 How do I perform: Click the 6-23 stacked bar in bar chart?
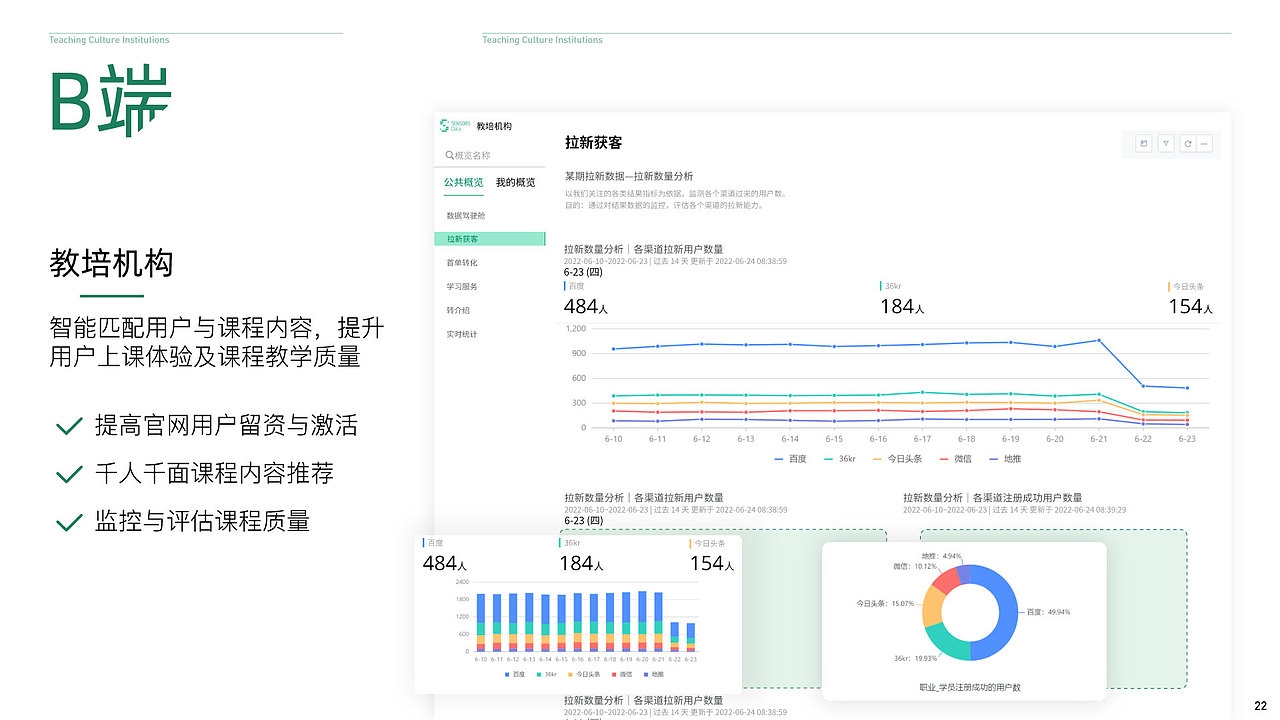[x=690, y=637]
